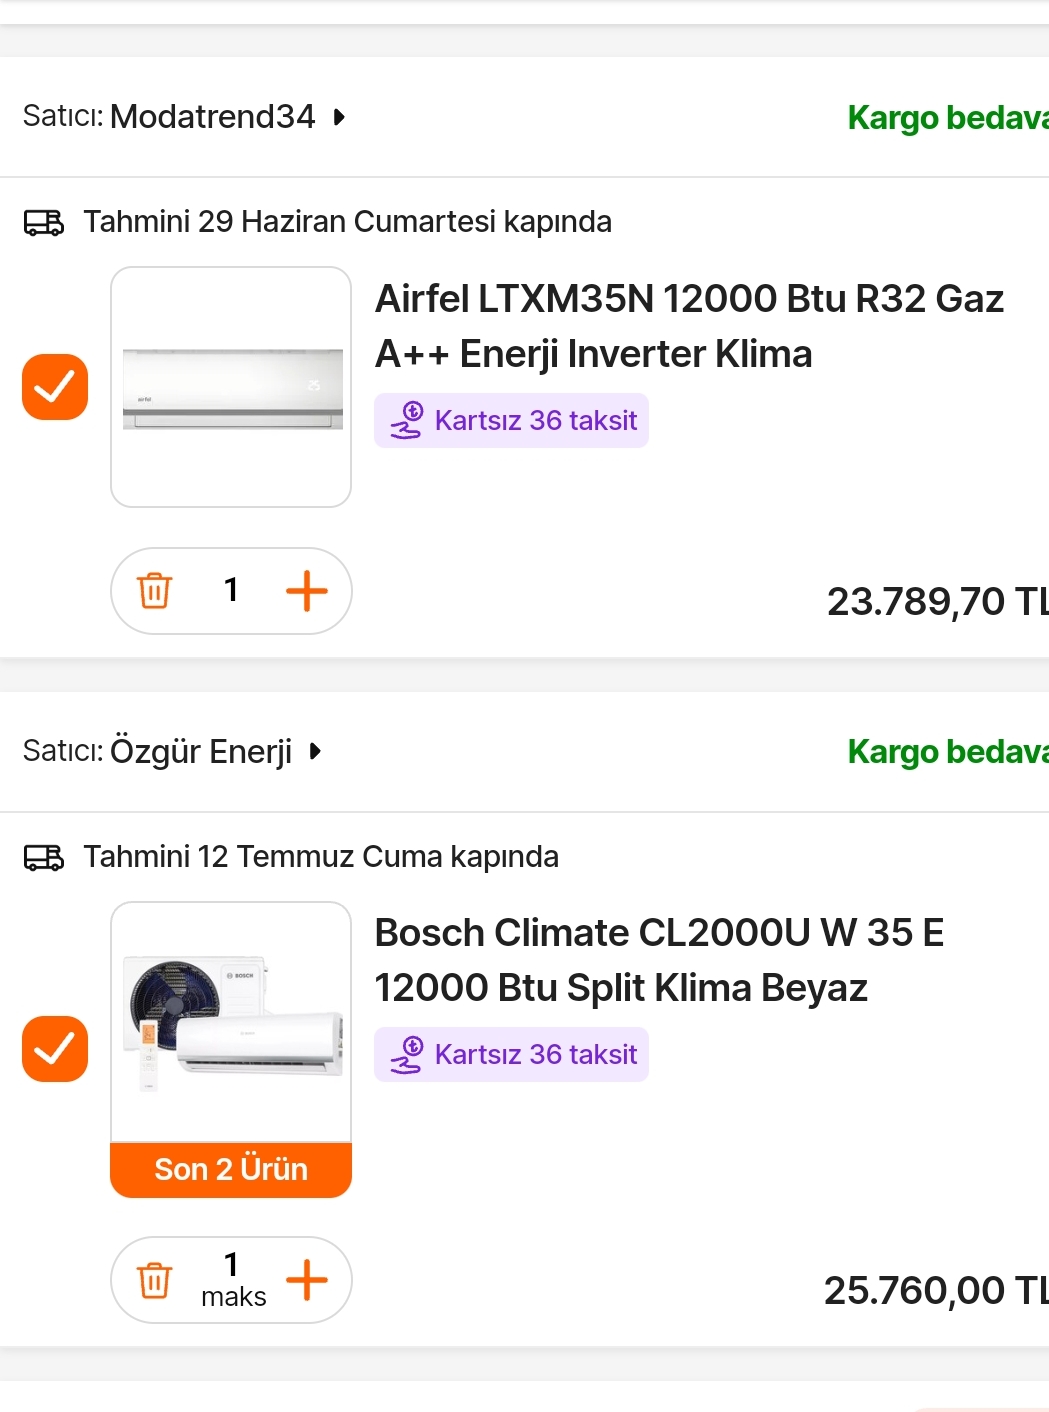The width and height of the screenshot is (1049, 1412).
Task: Uncheck the Bosch Climate CL2000U checkbox
Action: pyautogui.click(x=55, y=1049)
